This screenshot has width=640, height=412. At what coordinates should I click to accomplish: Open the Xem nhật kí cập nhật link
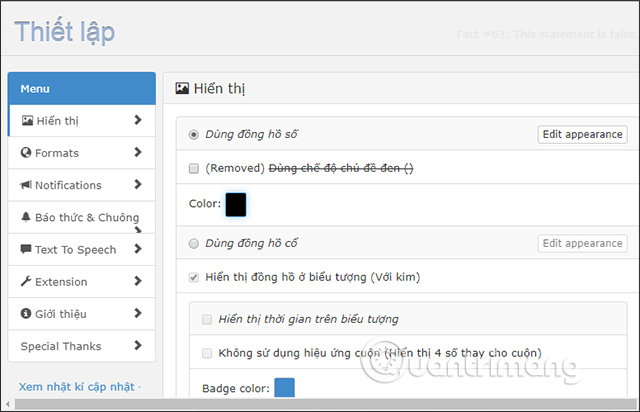pyautogui.click(x=77, y=387)
